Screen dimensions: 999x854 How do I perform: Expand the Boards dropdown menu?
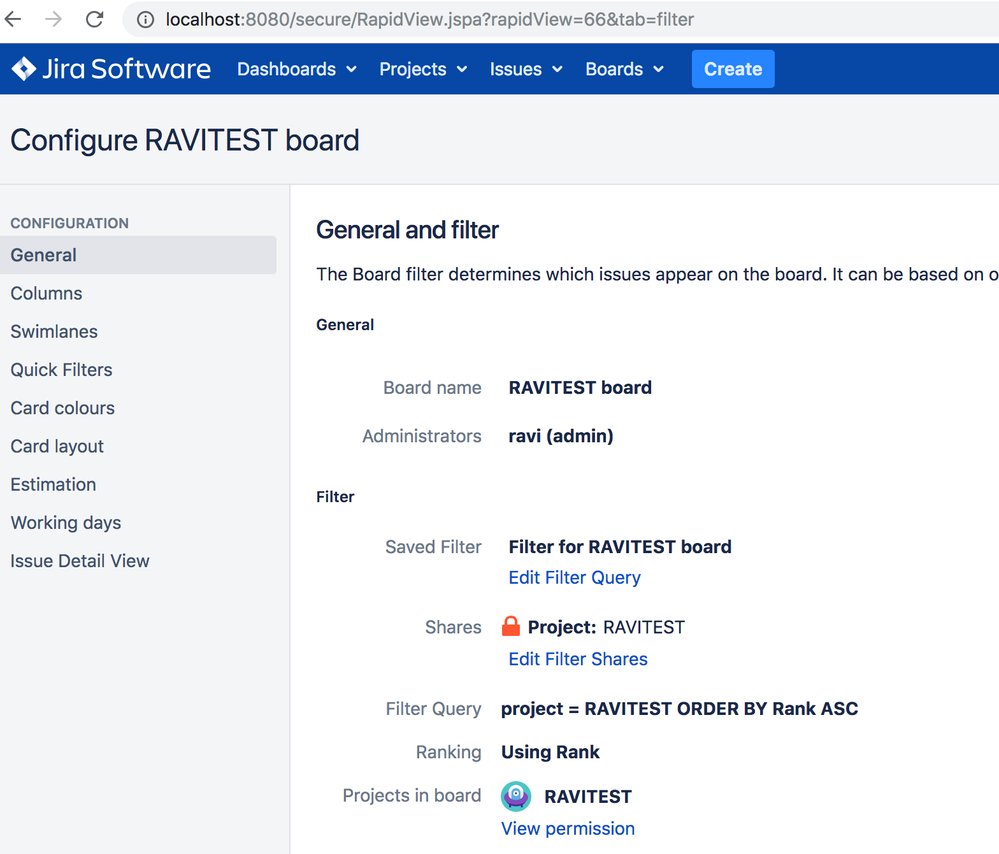click(x=624, y=69)
